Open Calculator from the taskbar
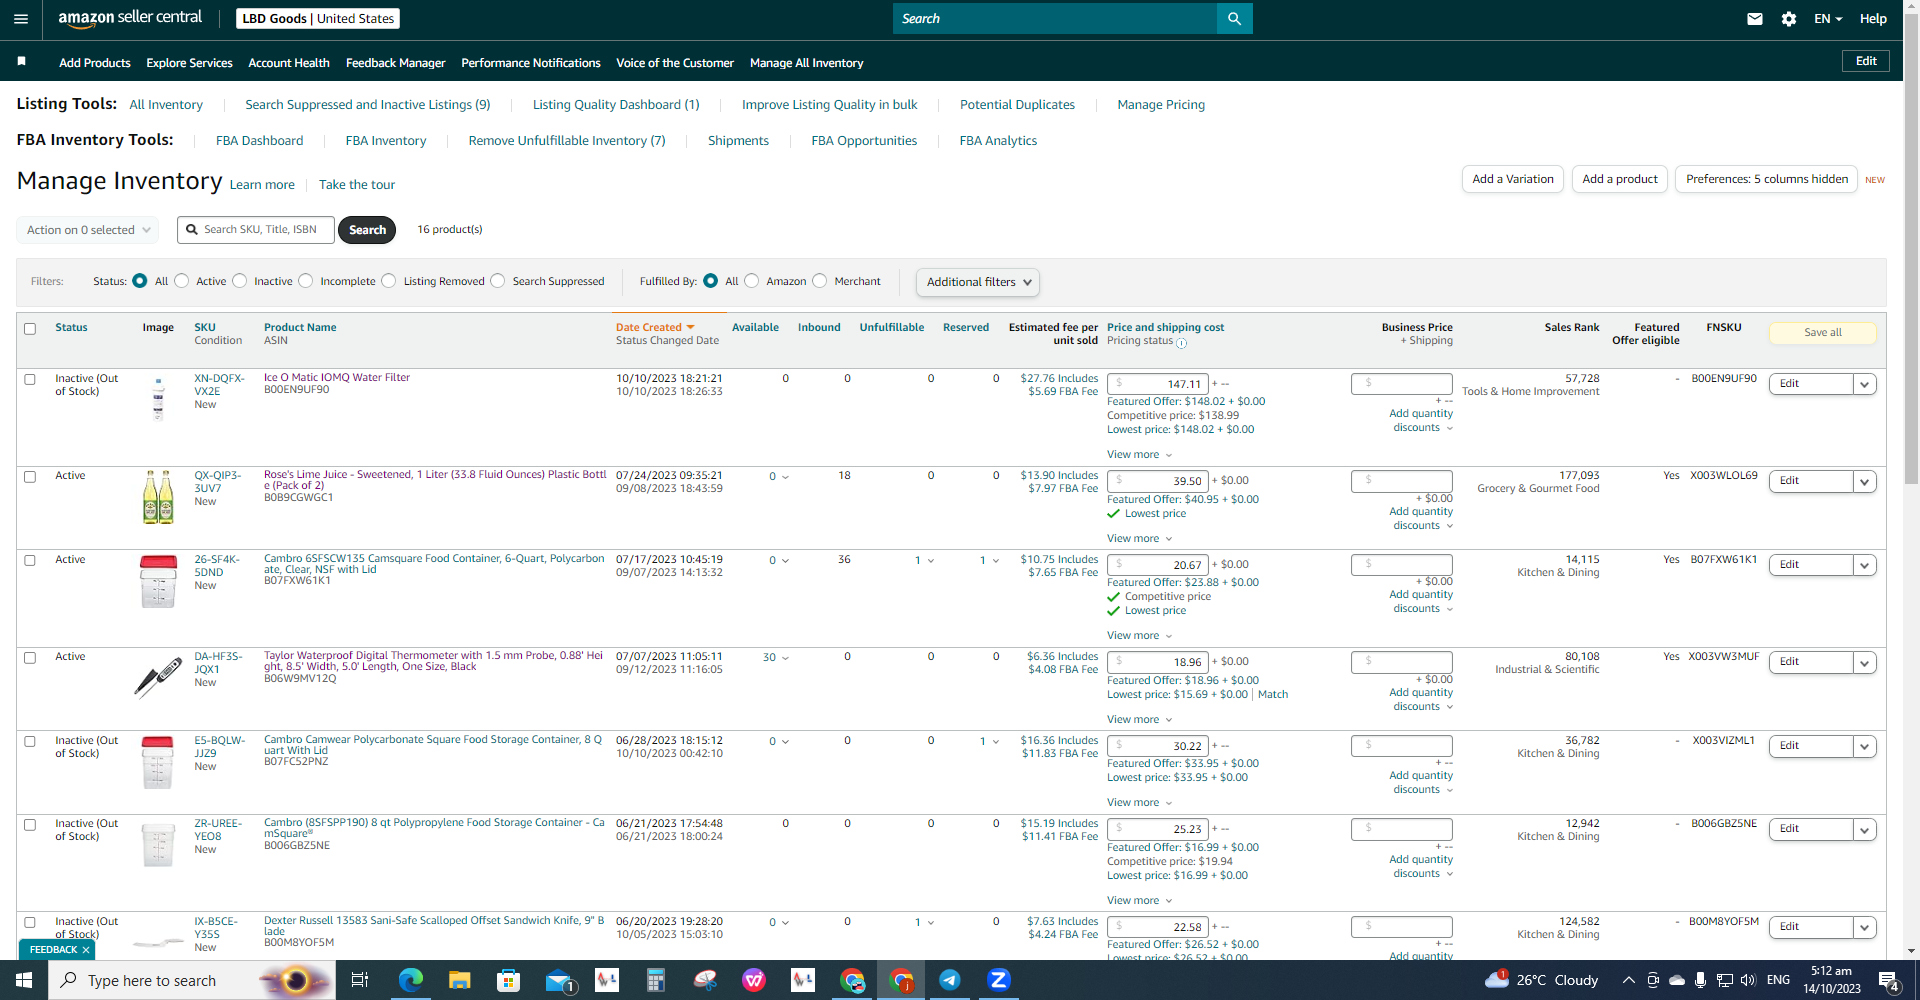The image size is (1920, 1000). point(656,980)
